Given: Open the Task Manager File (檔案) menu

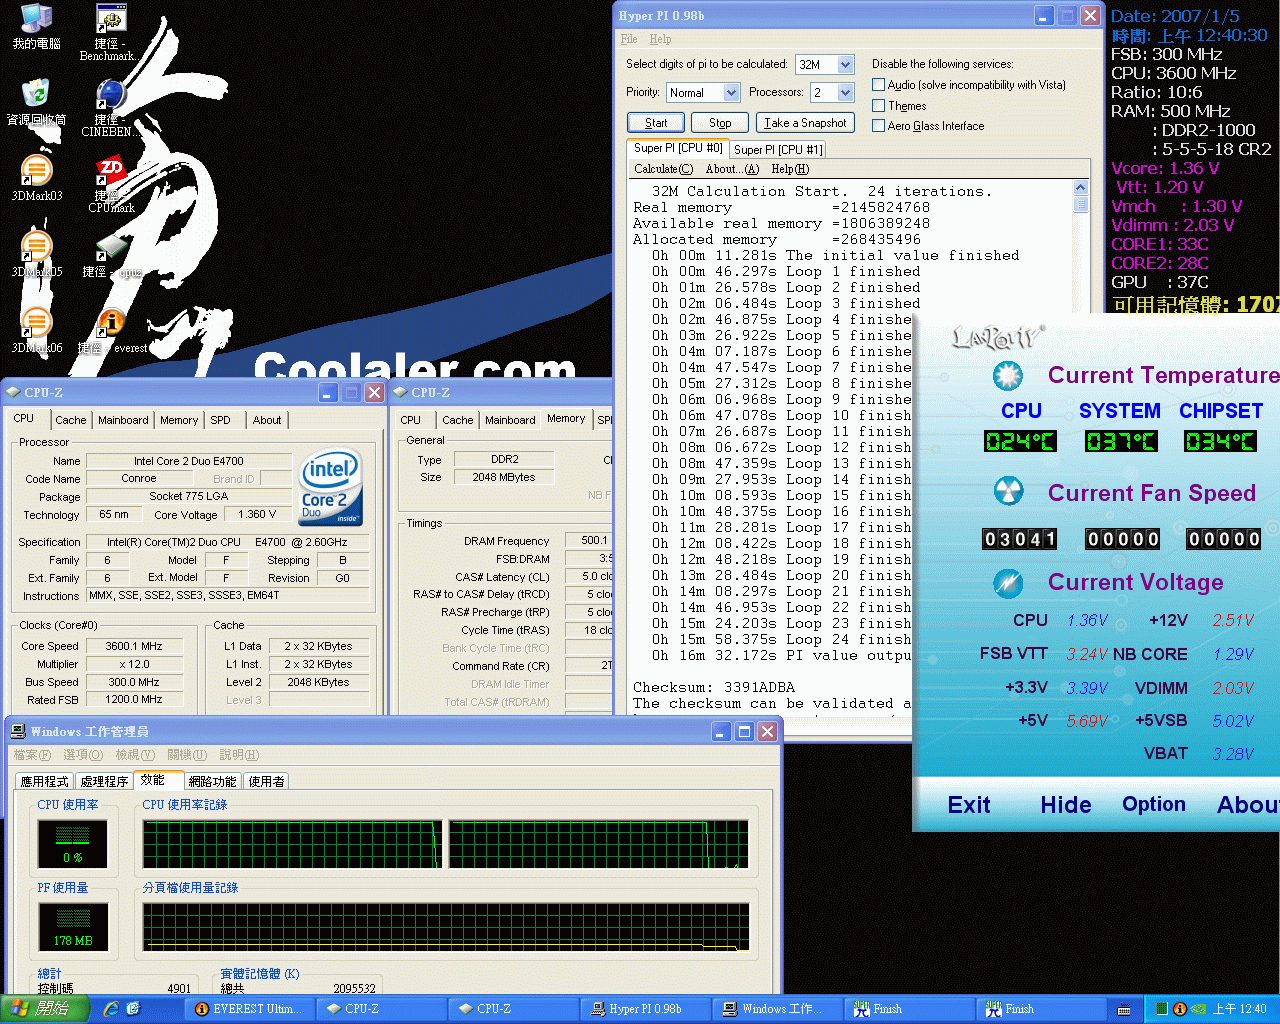Looking at the screenshot, I should click(32, 755).
